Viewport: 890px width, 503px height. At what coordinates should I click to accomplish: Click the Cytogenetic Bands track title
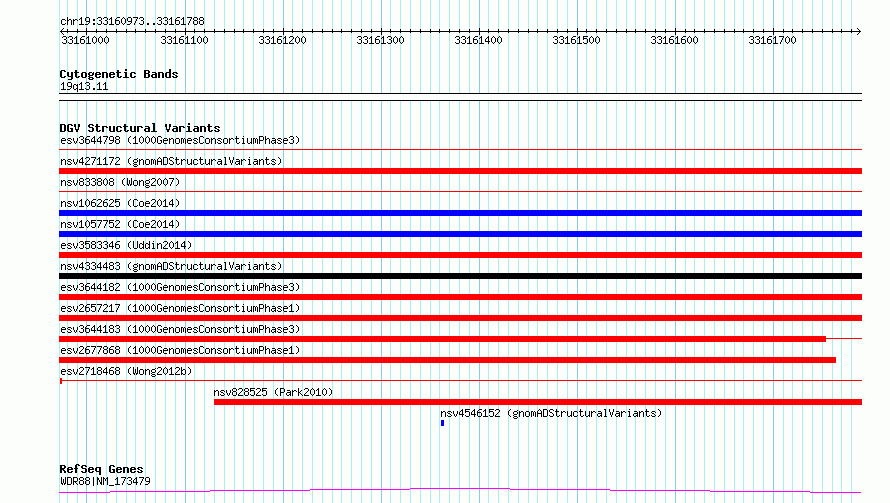point(119,74)
